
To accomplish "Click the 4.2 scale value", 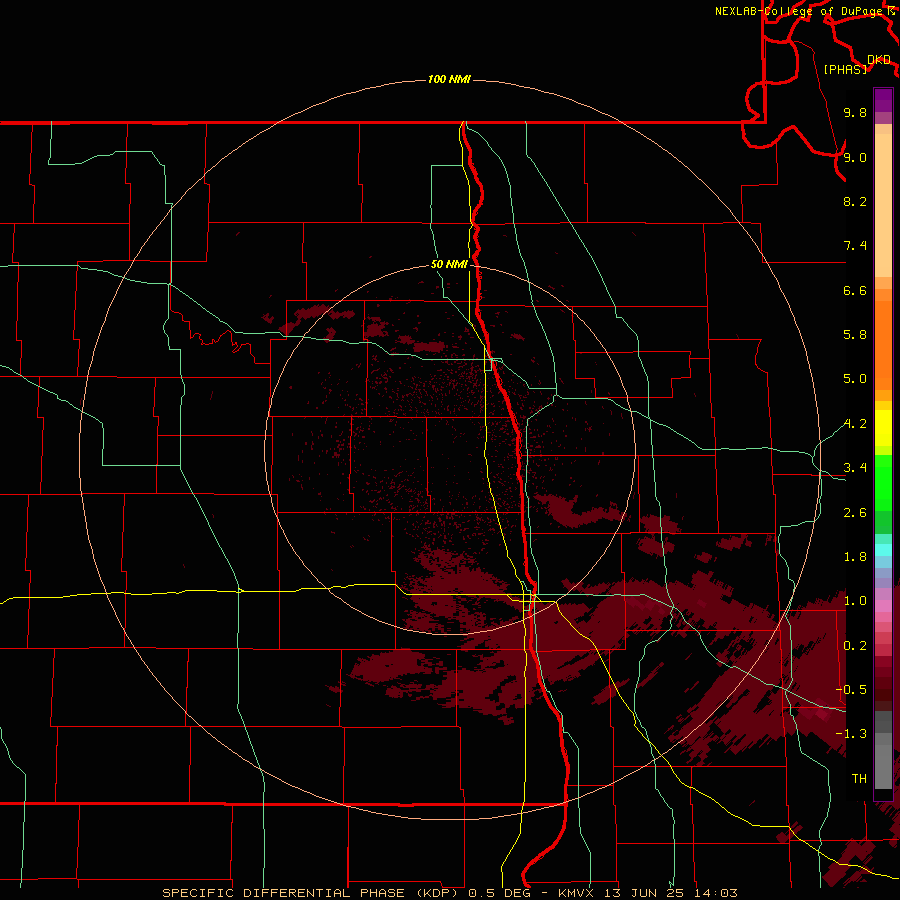I will pos(855,424).
